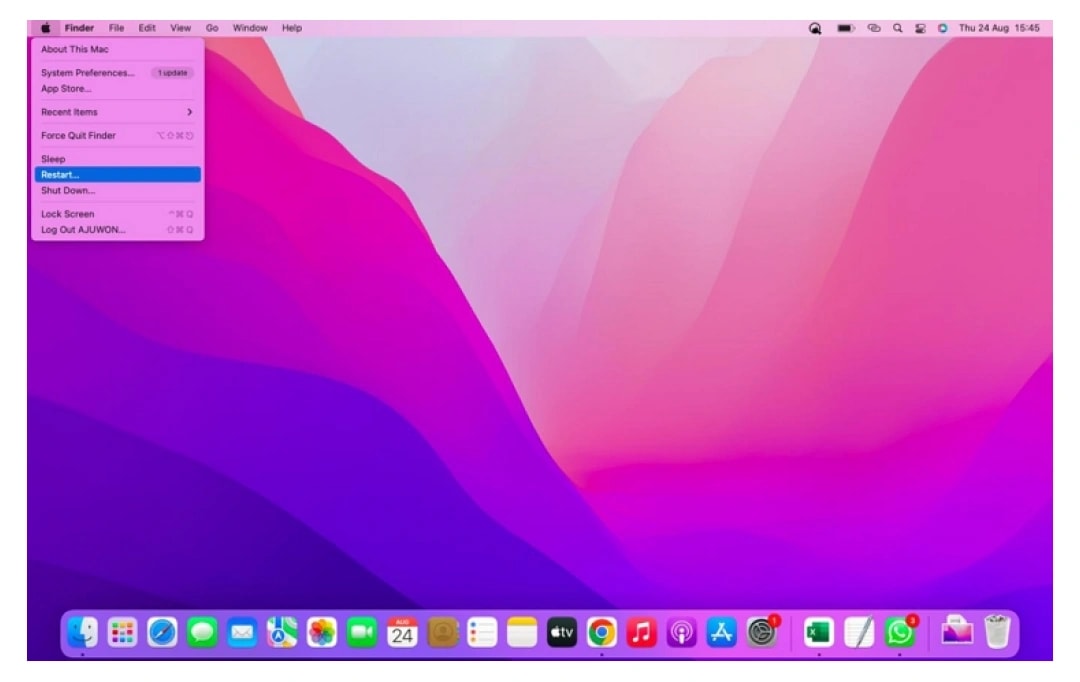Select Lock Screen
The height and width of the screenshot is (682, 1080).
pyautogui.click(x=118, y=214)
